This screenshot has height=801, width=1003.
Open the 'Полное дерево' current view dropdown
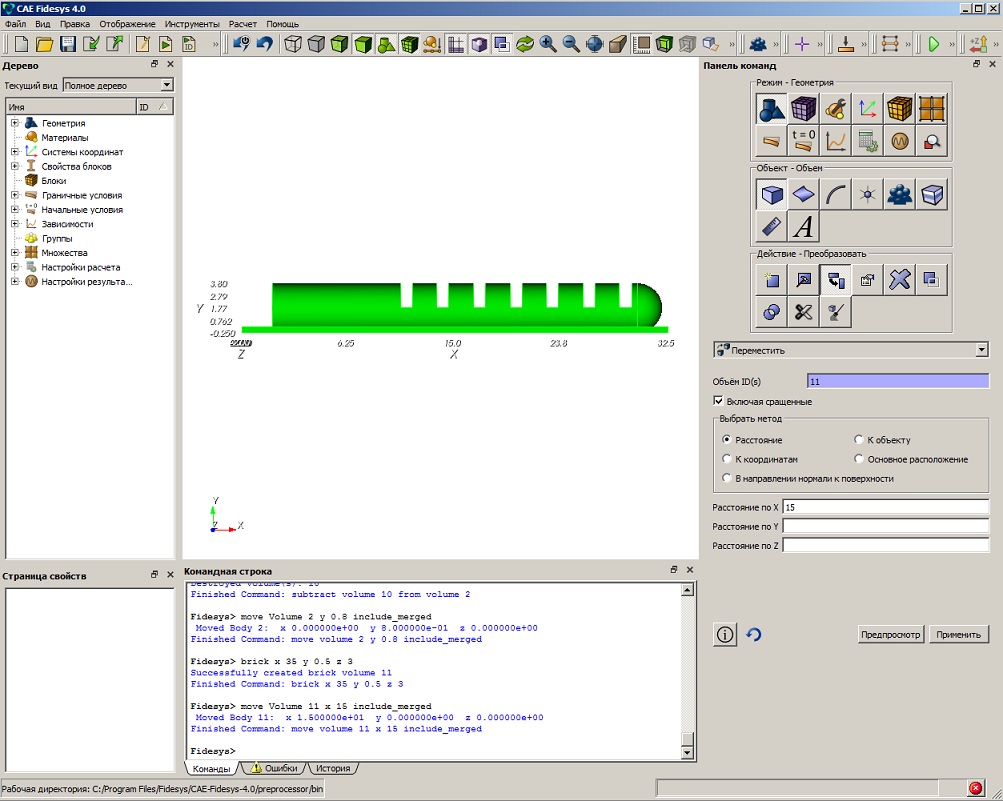(x=118, y=85)
